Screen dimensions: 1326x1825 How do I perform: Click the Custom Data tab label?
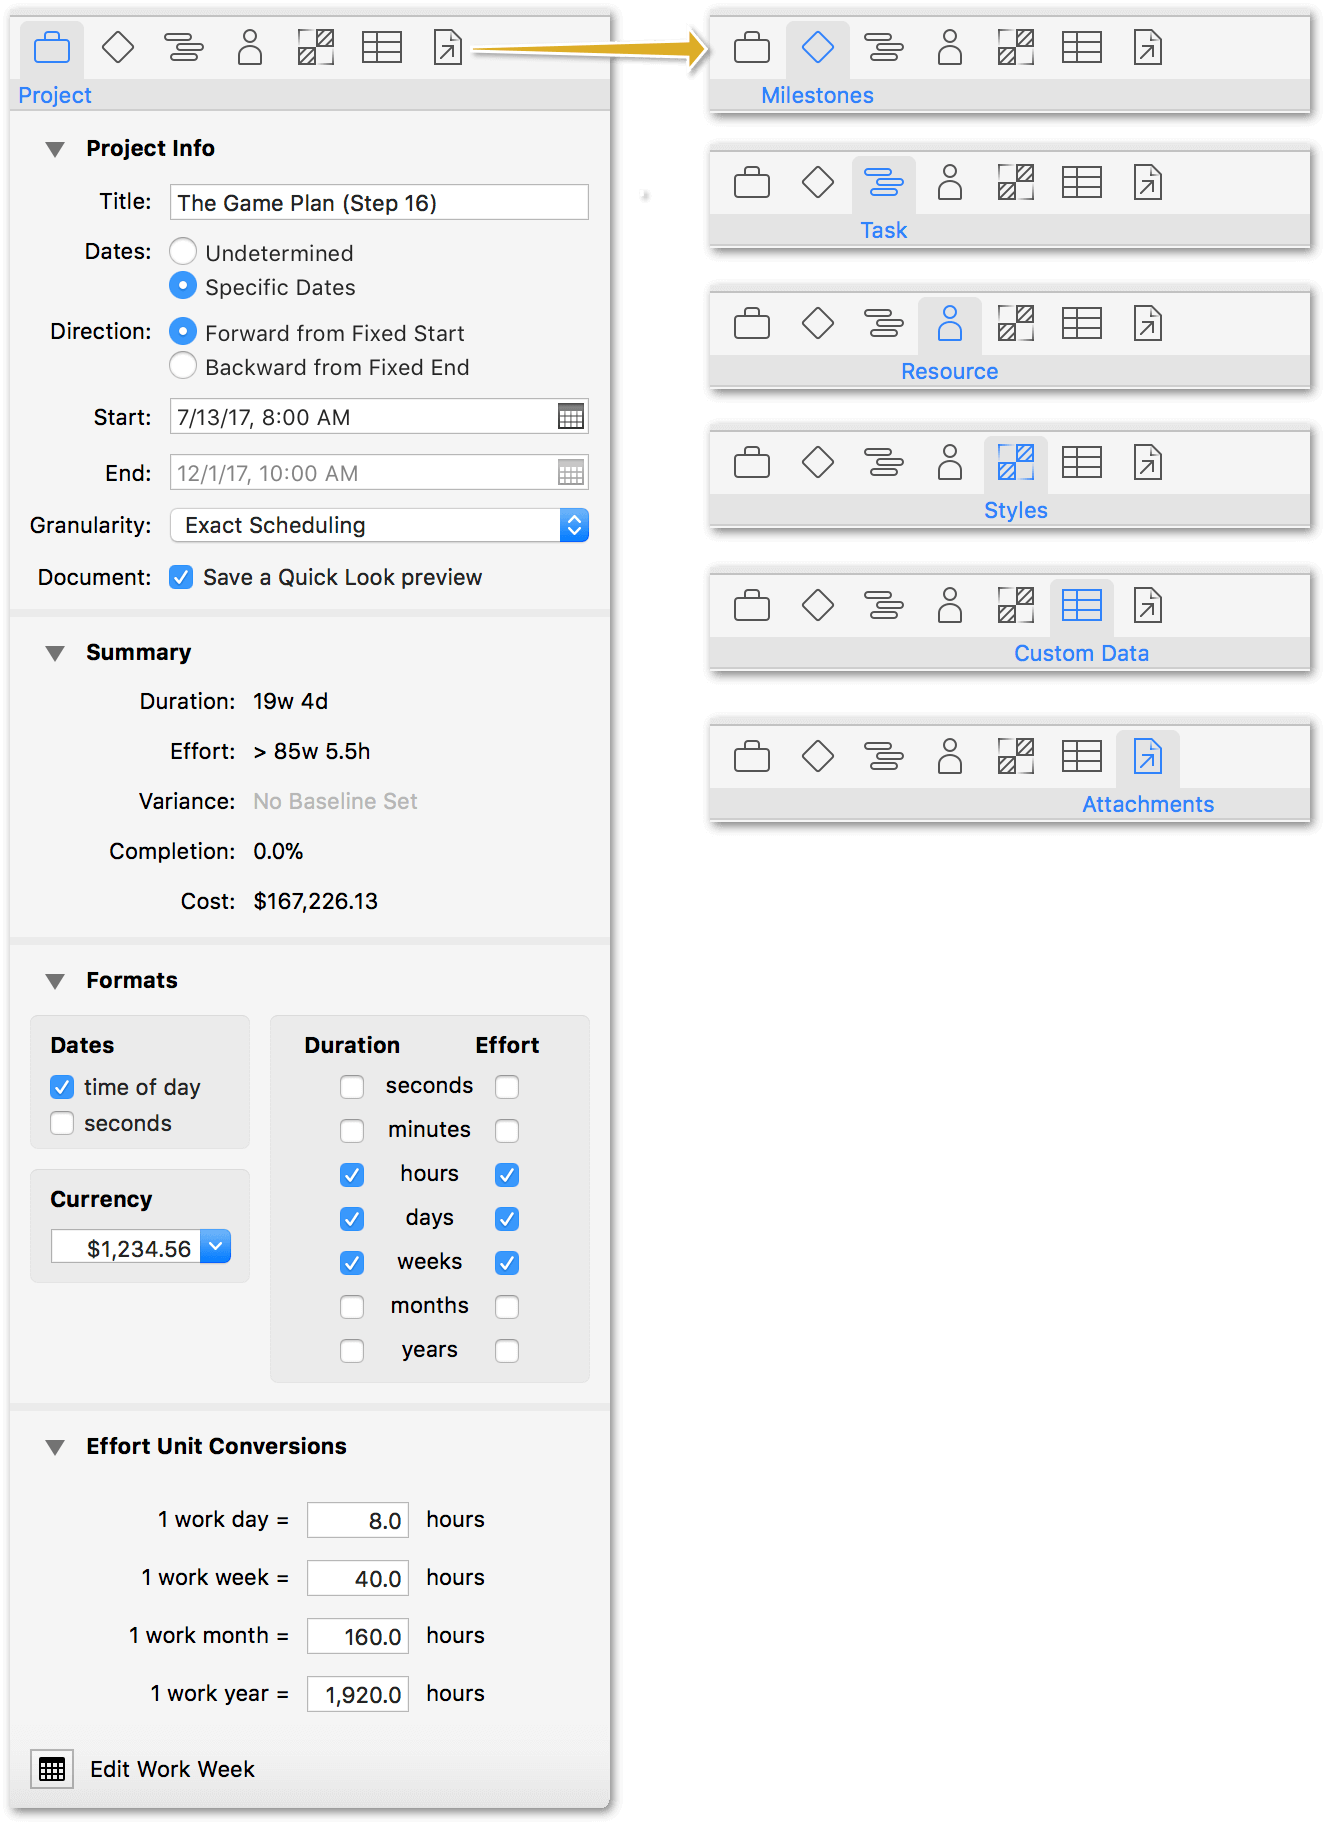point(1081,653)
